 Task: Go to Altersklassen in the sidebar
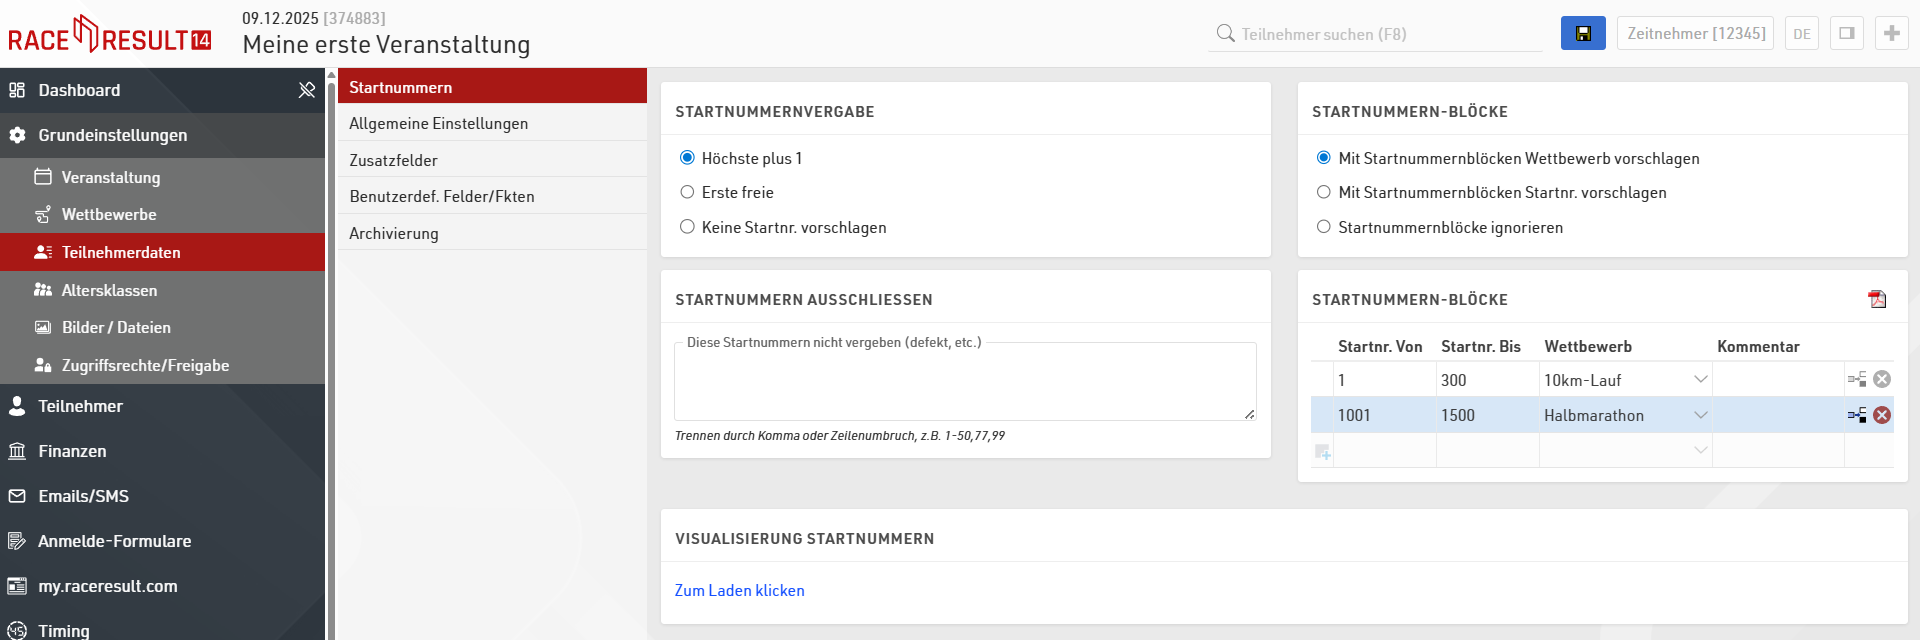click(x=109, y=290)
